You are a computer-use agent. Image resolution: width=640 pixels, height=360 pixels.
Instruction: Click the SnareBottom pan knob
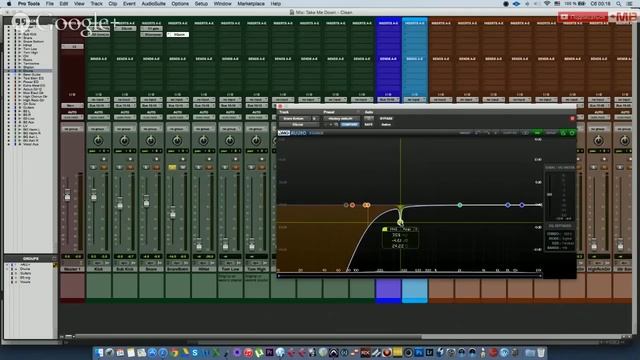[177, 141]
